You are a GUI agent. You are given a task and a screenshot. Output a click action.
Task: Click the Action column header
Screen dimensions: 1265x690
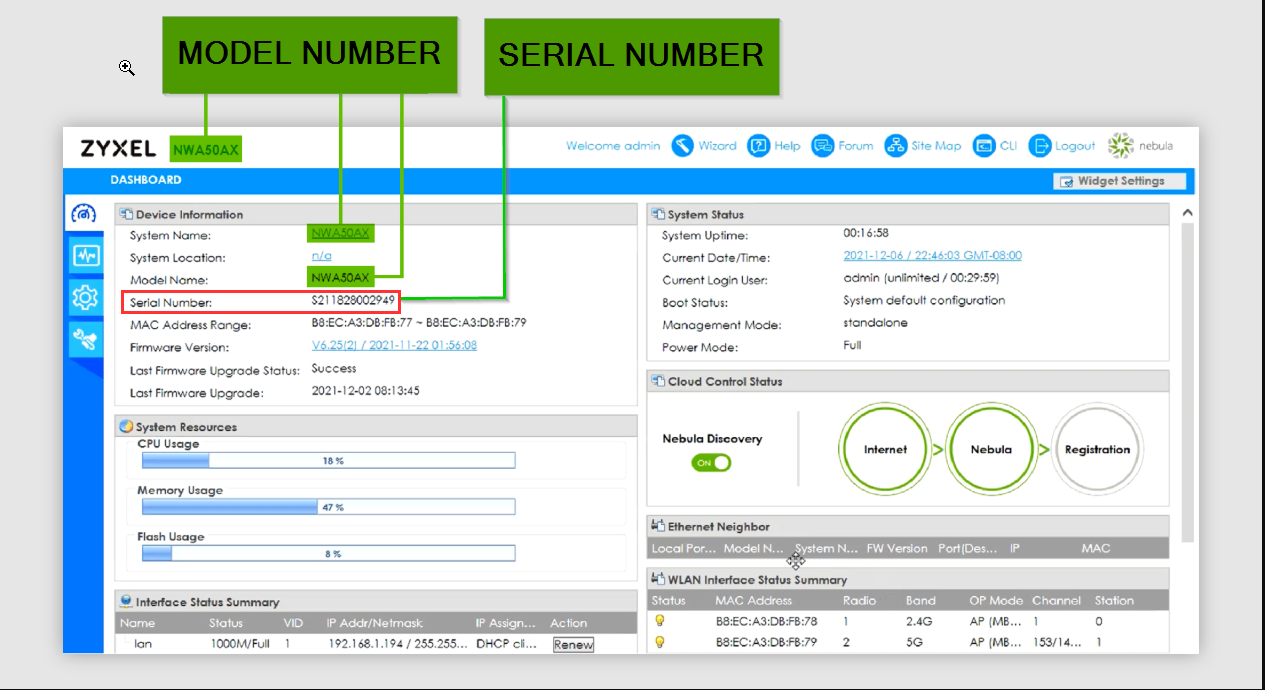[x=569, y=623]
